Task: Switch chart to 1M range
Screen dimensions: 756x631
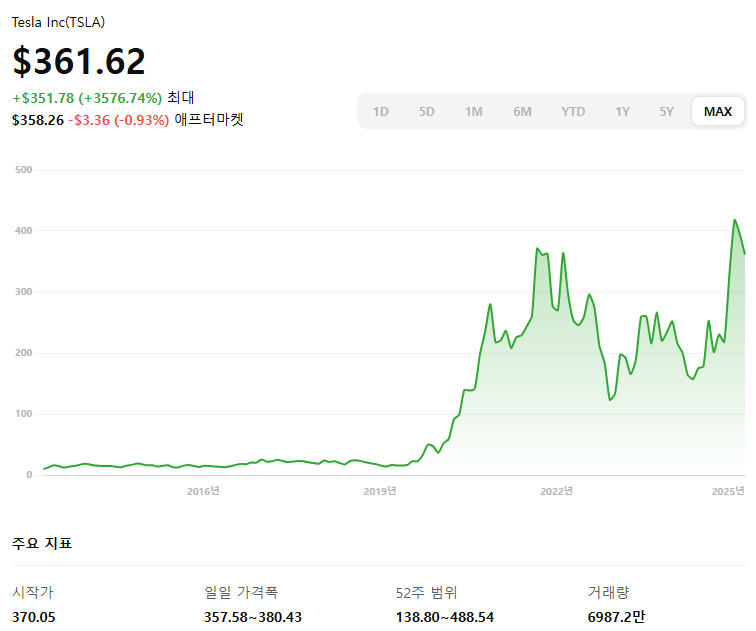Action: [473, 112]
